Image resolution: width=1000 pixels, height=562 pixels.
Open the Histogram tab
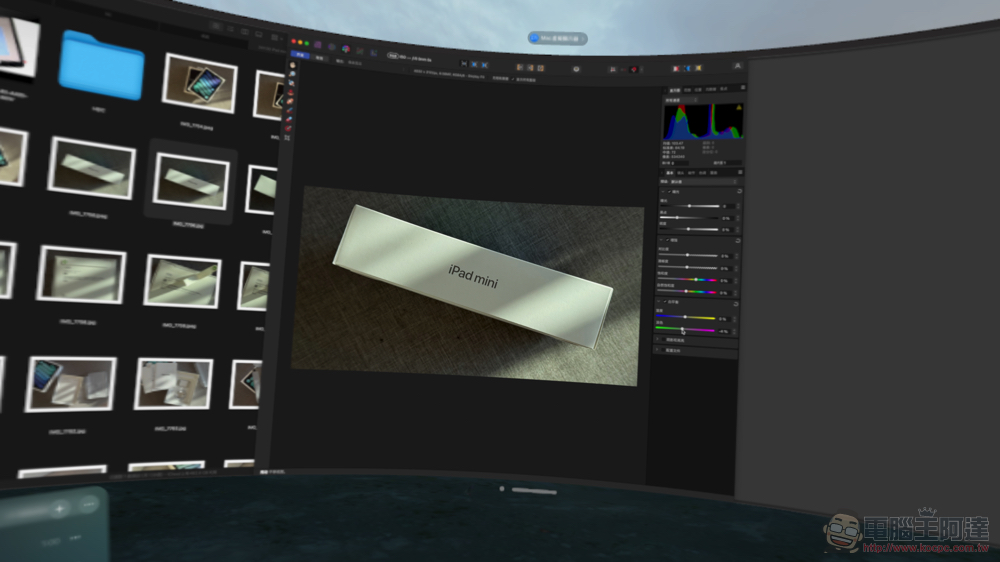point(675,91)
